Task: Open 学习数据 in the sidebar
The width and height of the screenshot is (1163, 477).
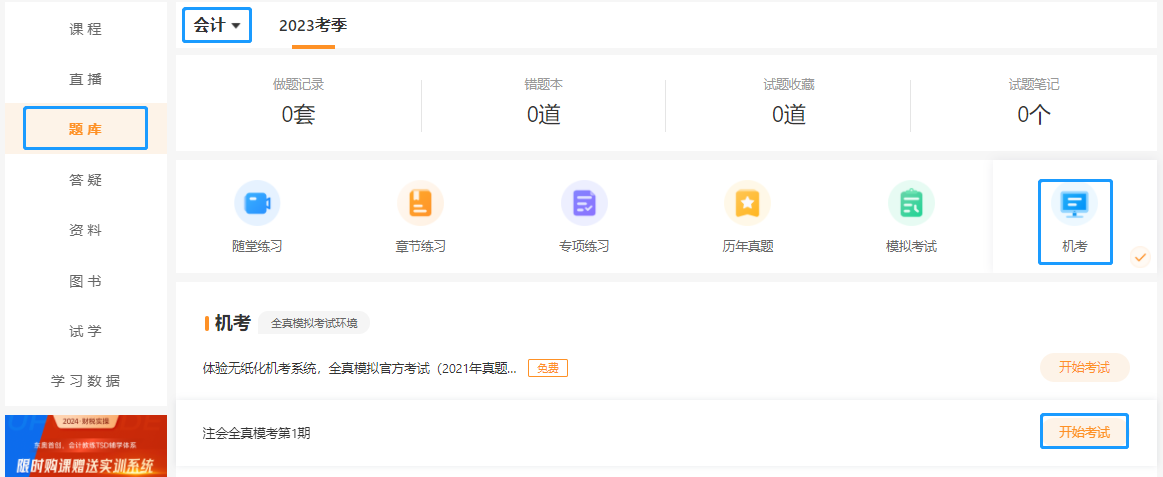Action: click(x=85, y=381)
